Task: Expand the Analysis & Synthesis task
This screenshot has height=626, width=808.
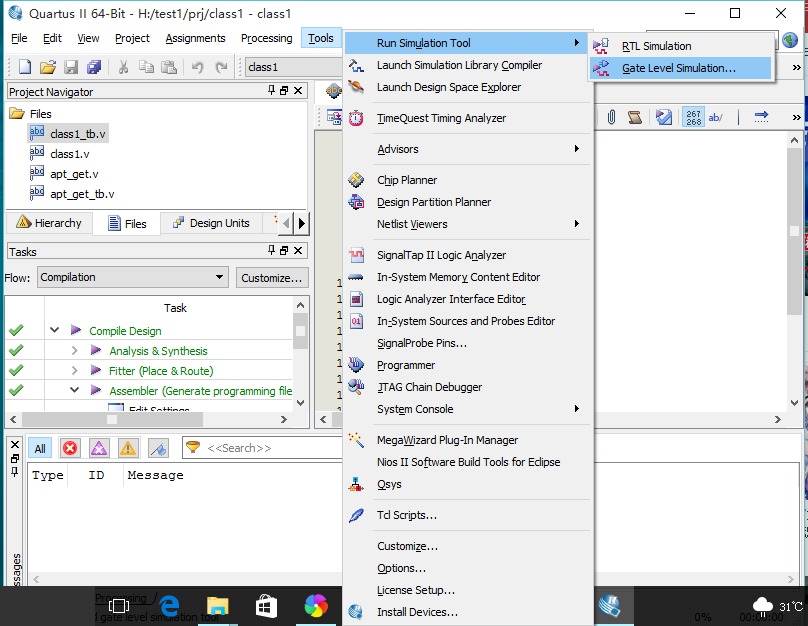Action: [x=74, y=350]
